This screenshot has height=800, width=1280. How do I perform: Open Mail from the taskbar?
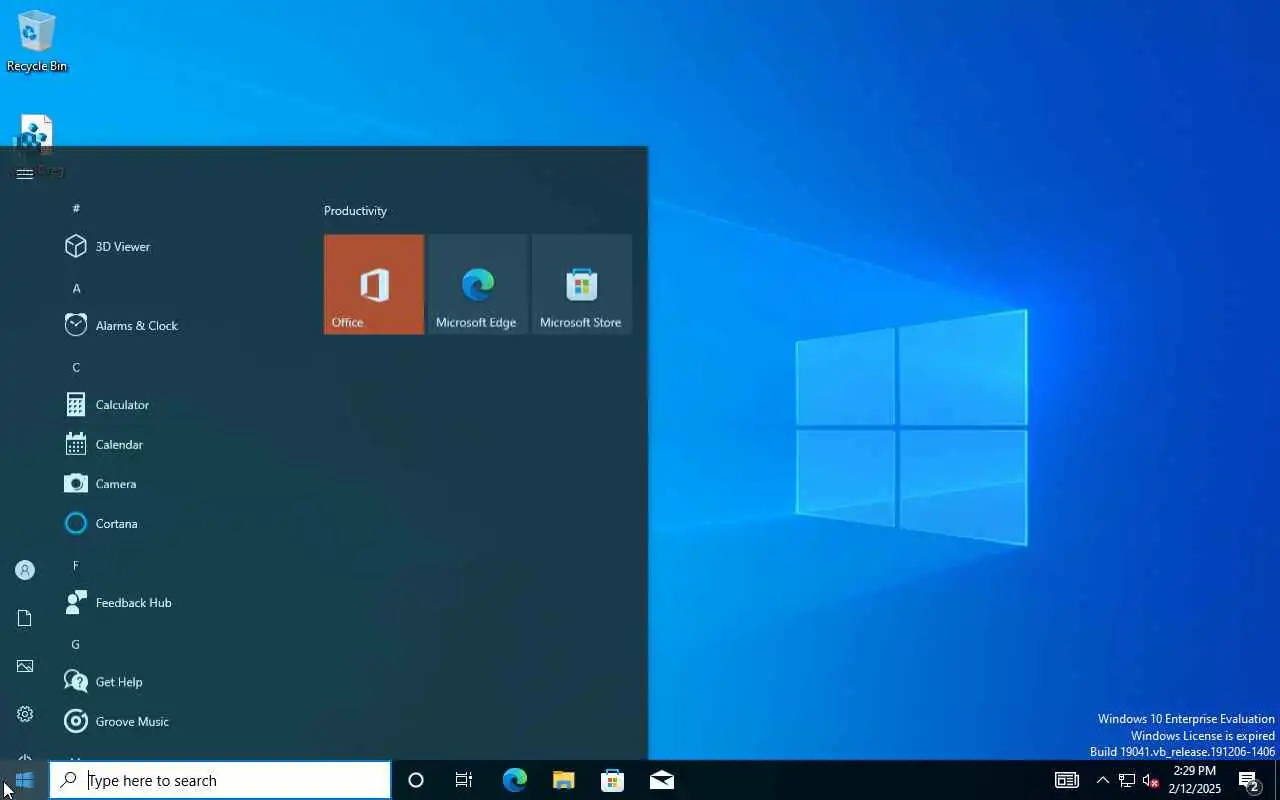click(661, 780)
